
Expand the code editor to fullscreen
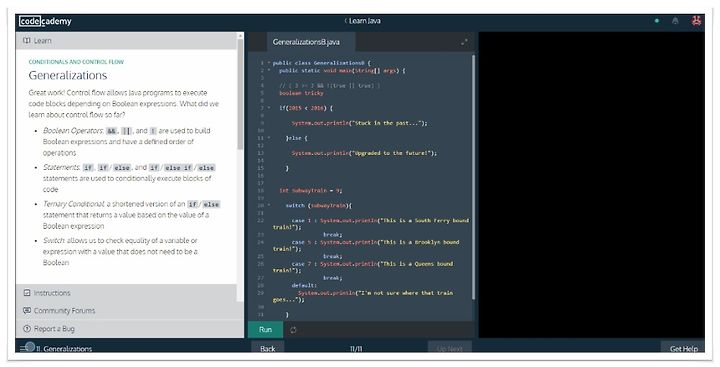464,42
